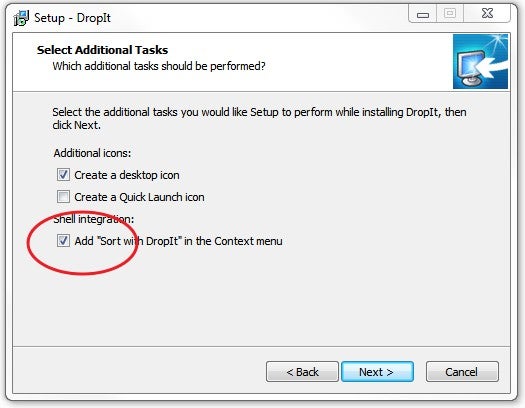Continue installation with the Next button
The height and width of the screenshot is (408, 525).
377,372
